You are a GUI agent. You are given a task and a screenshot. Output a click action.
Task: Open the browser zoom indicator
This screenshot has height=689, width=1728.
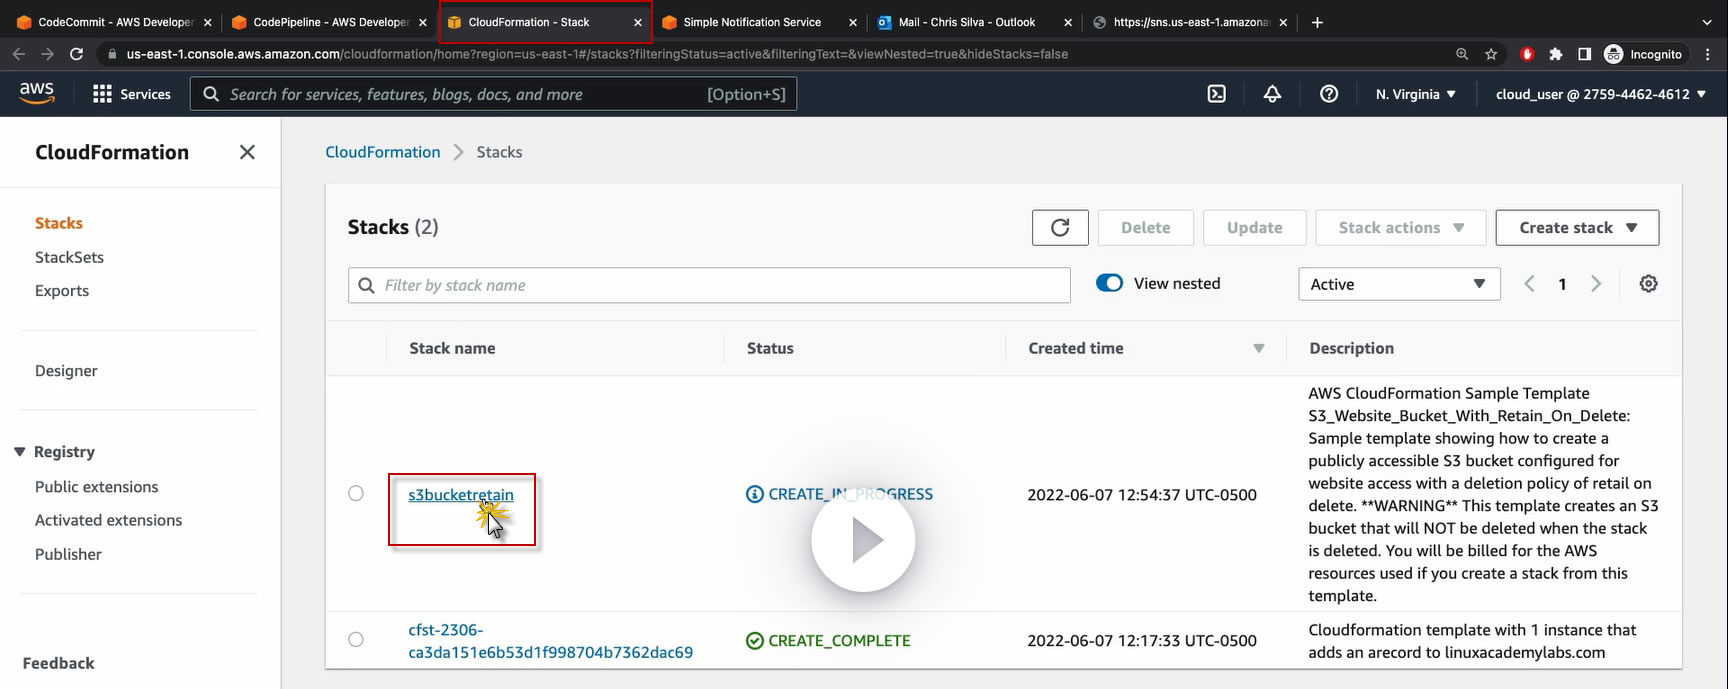coord(1462,54)
